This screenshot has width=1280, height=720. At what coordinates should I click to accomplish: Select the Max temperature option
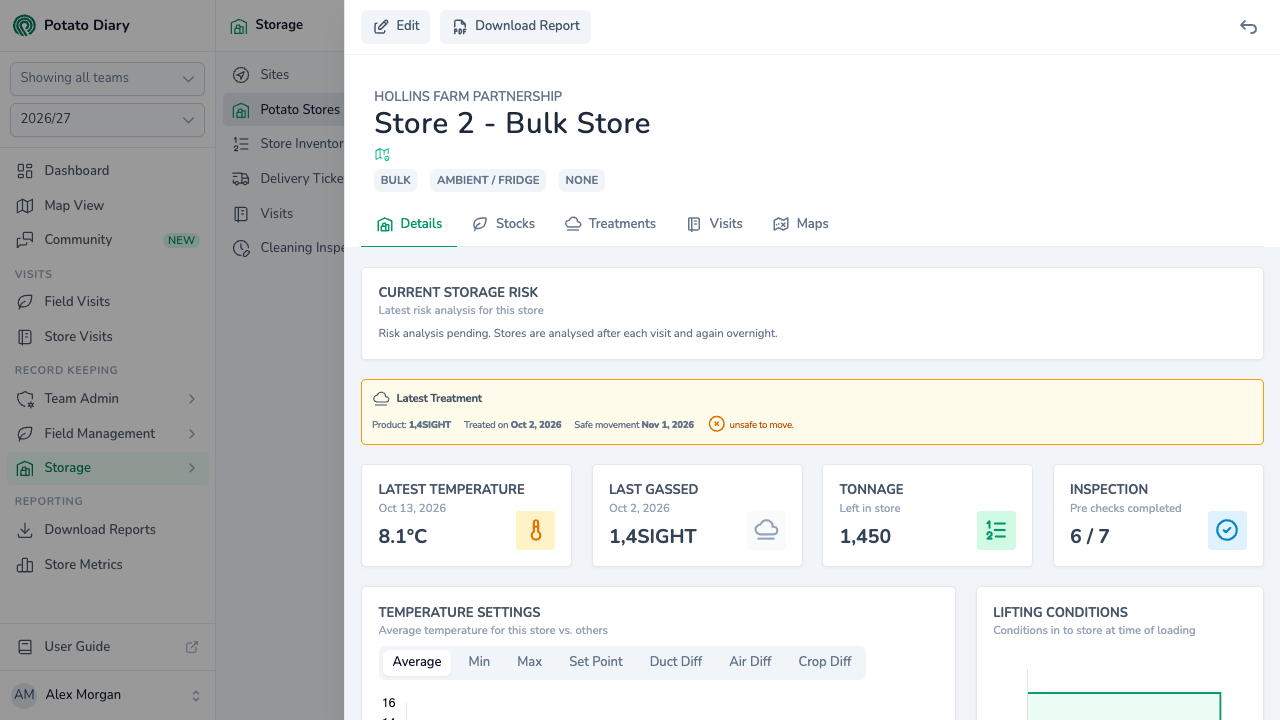[529, 662]
